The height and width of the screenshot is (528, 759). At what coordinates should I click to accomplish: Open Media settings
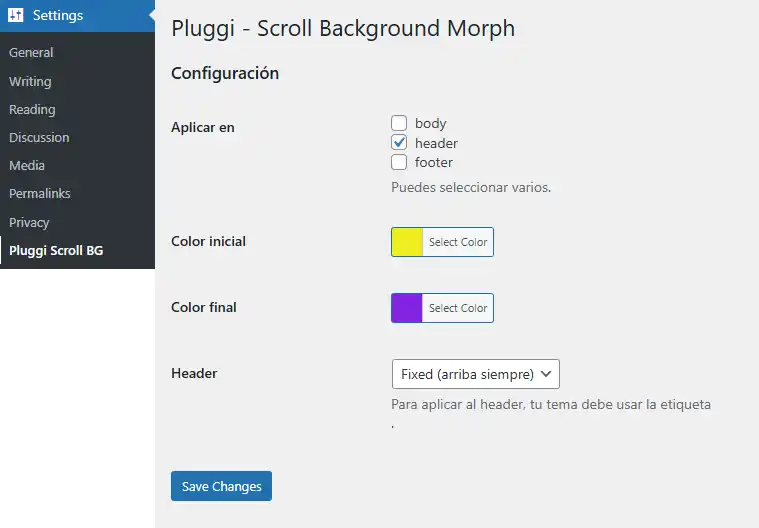coord(27,166)
